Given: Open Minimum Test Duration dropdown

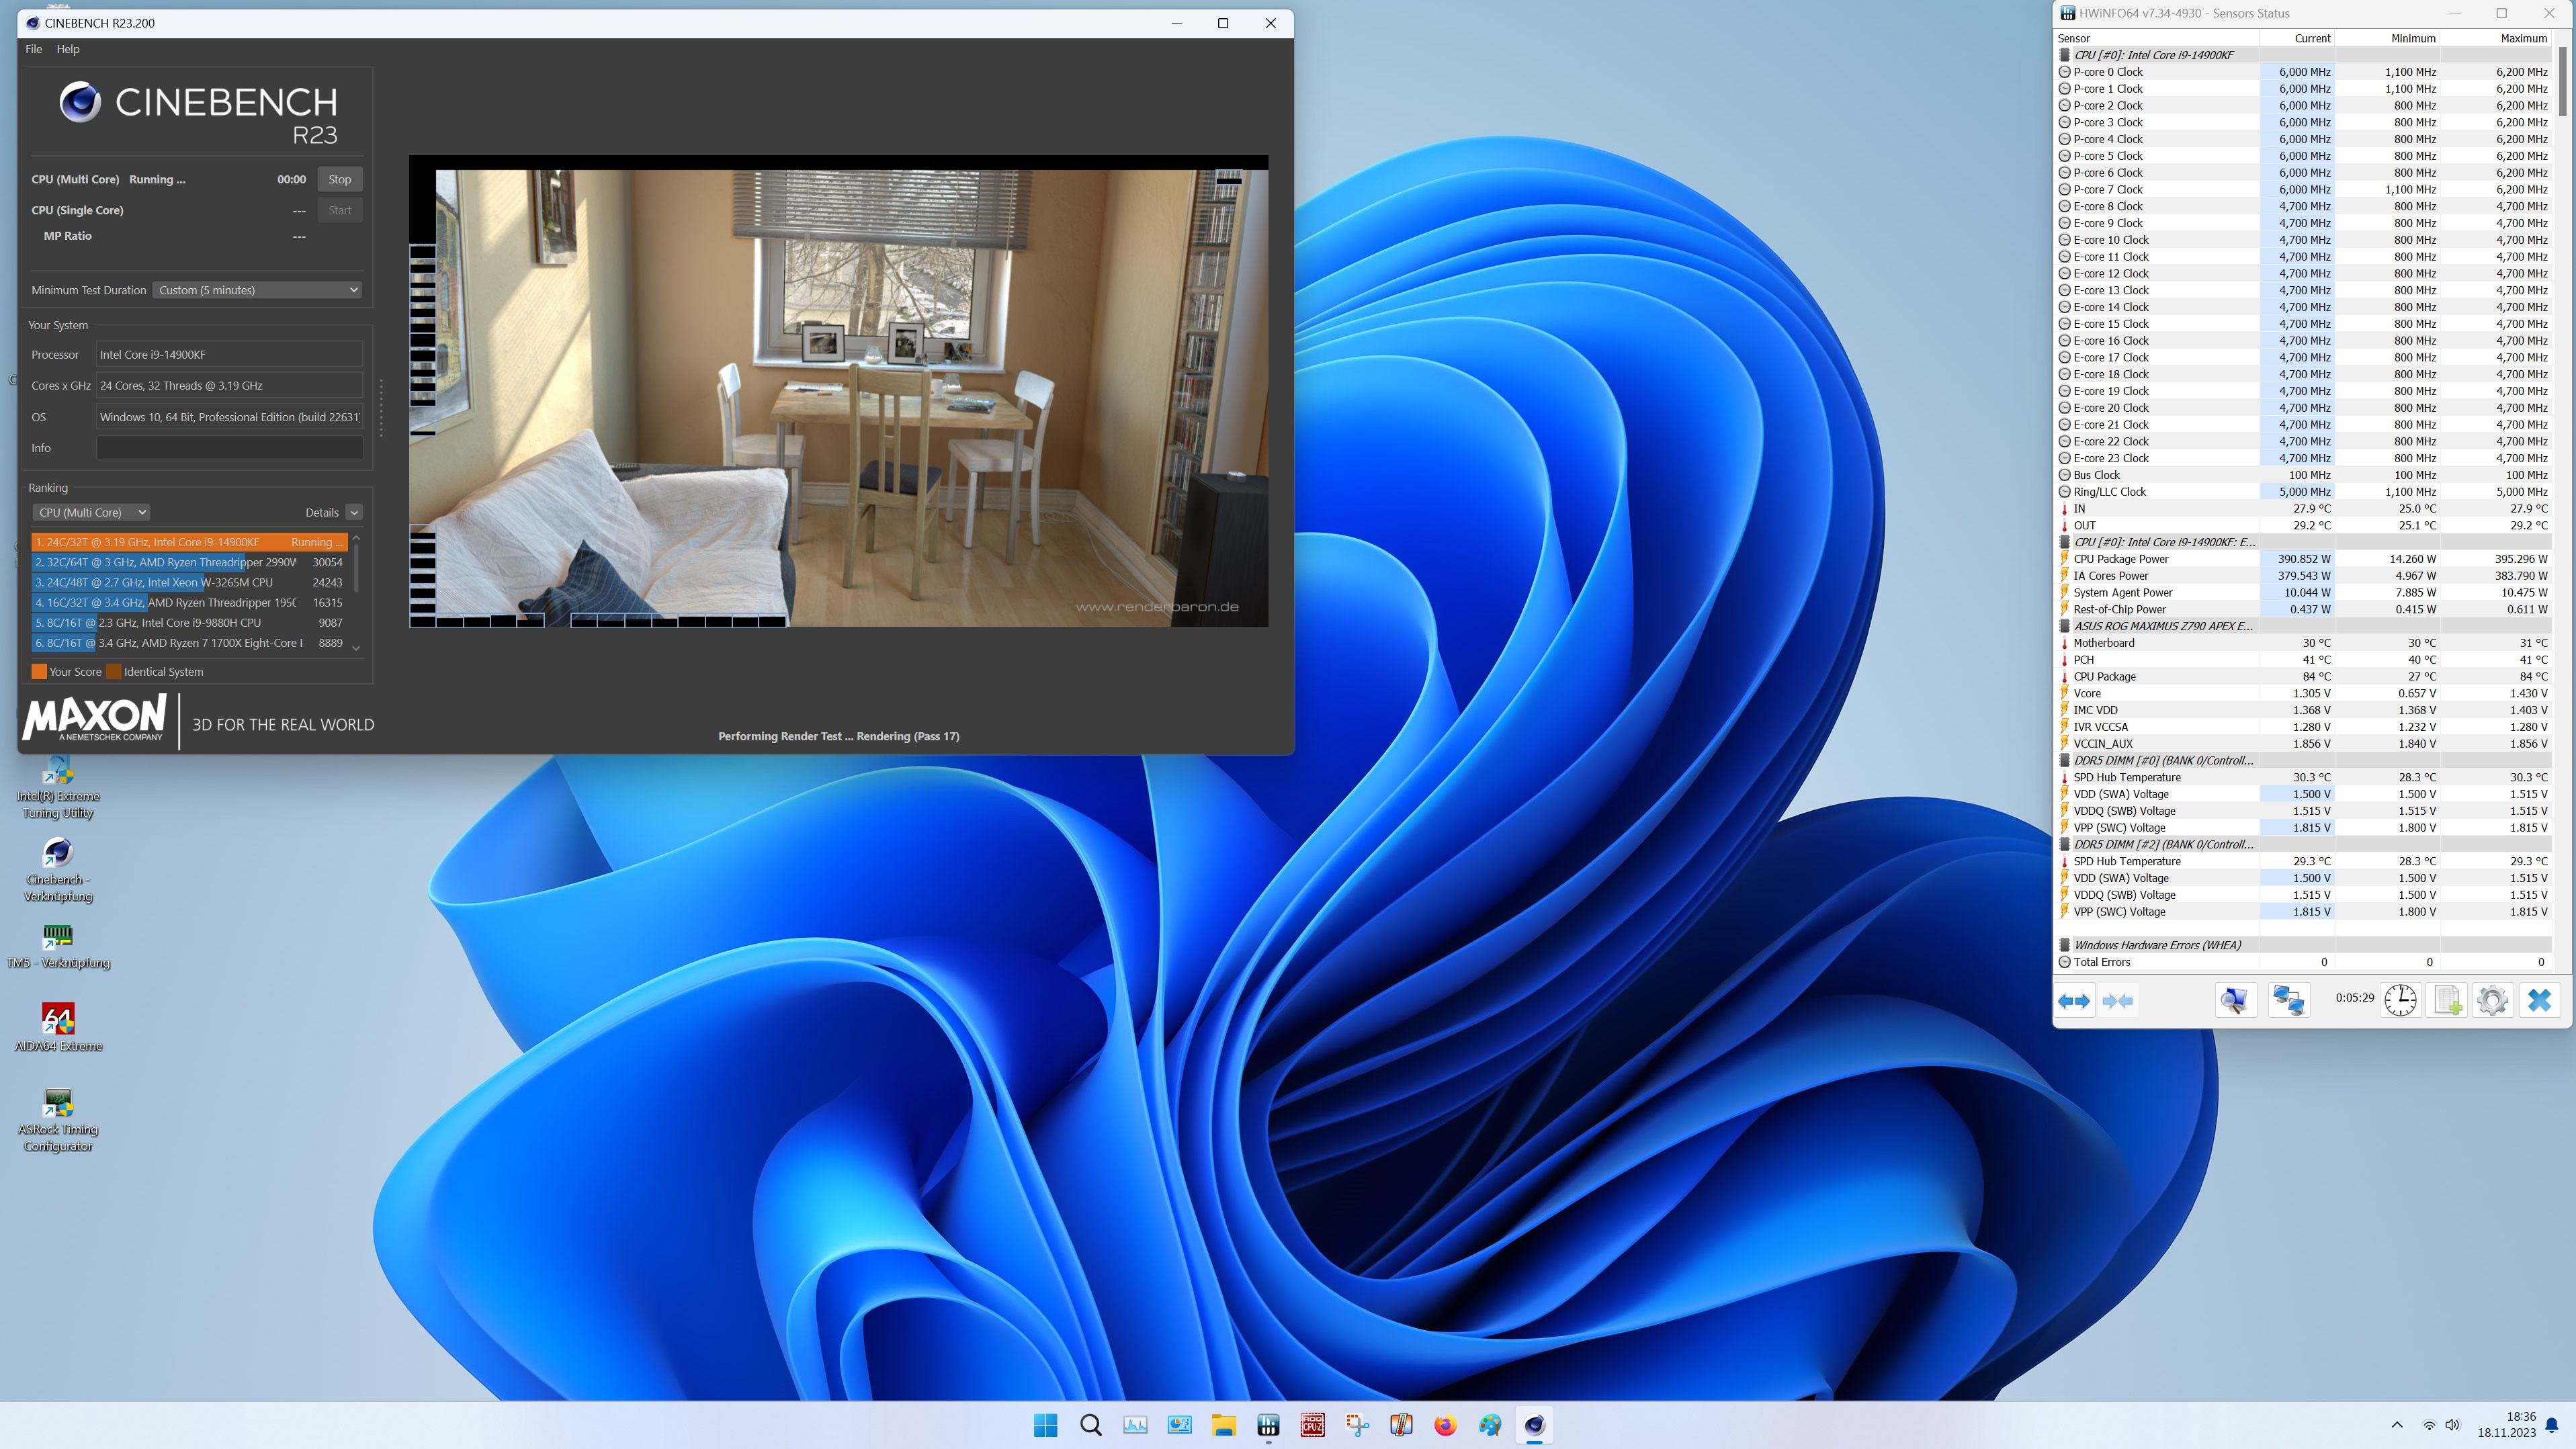Looking at the screenshot, I should (257, 290).
